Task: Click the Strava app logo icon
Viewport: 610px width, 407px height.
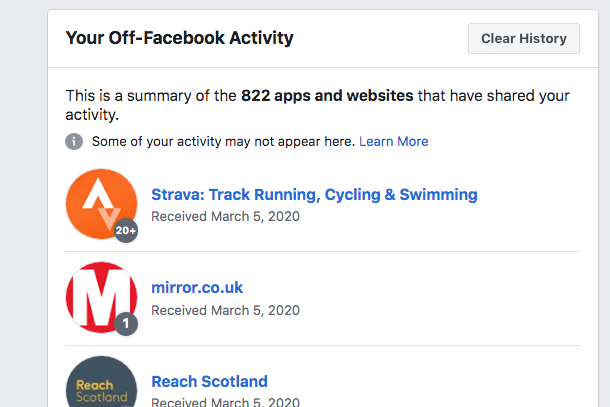Action: click(x=99, y=202)
